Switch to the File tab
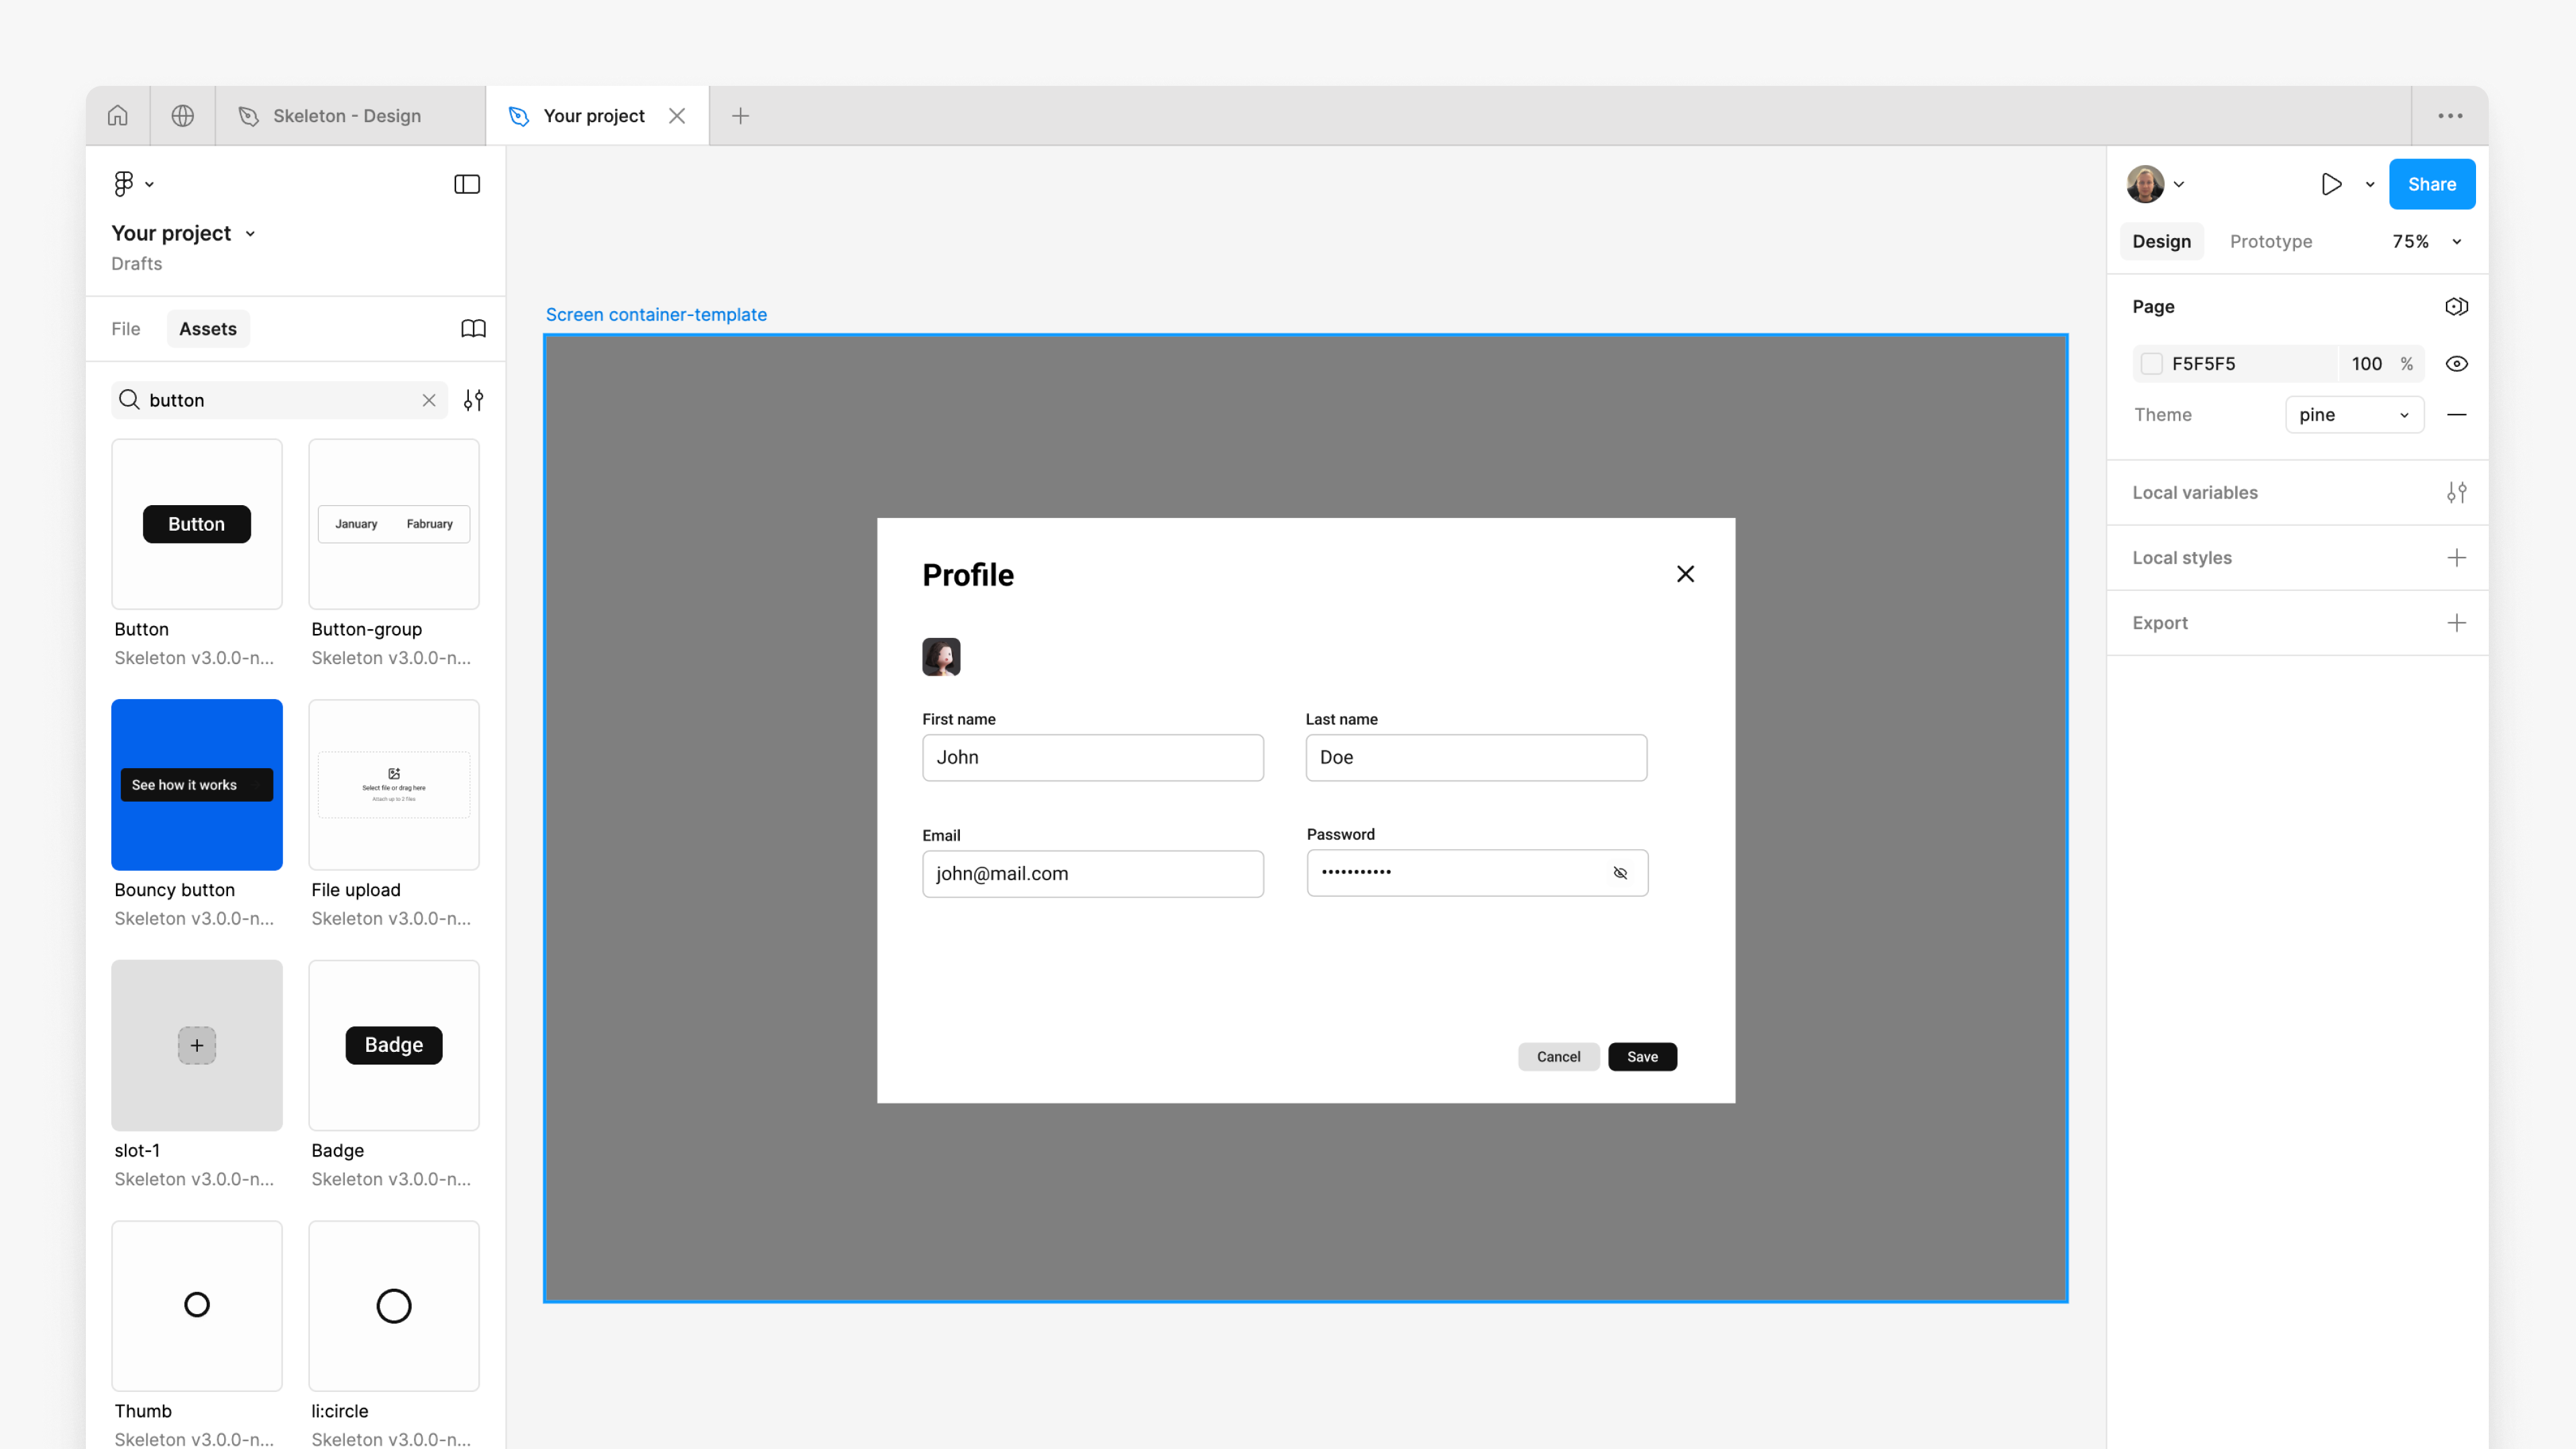This screenshot has width=2576, height=1449. (126, 329)
